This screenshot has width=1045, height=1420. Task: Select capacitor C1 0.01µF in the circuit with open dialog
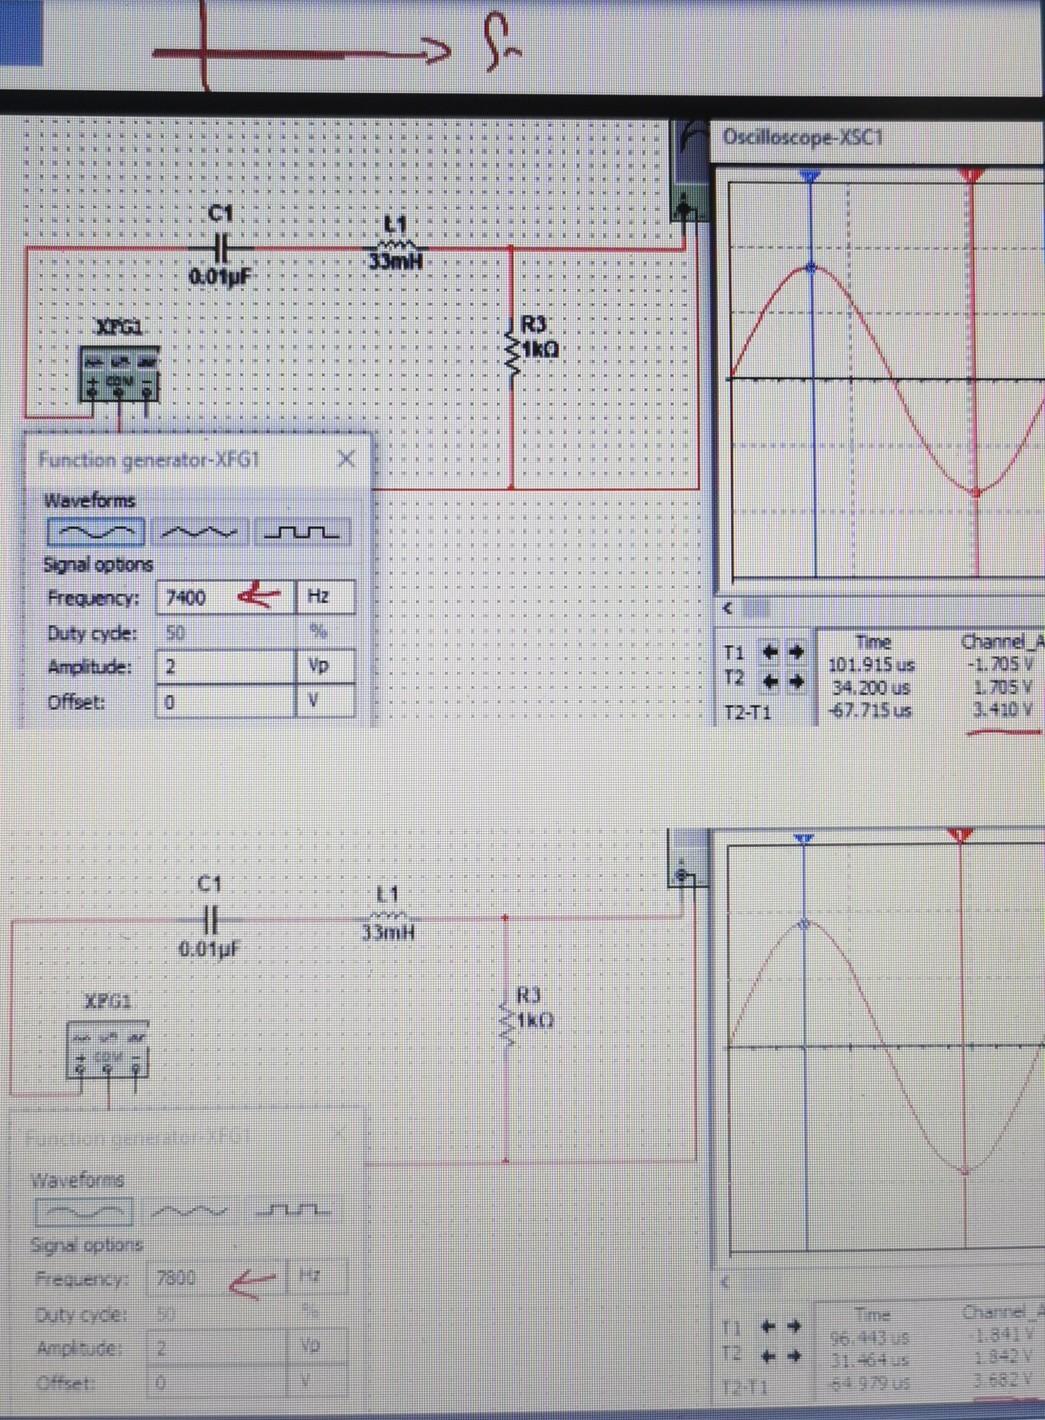pos(222,246)
